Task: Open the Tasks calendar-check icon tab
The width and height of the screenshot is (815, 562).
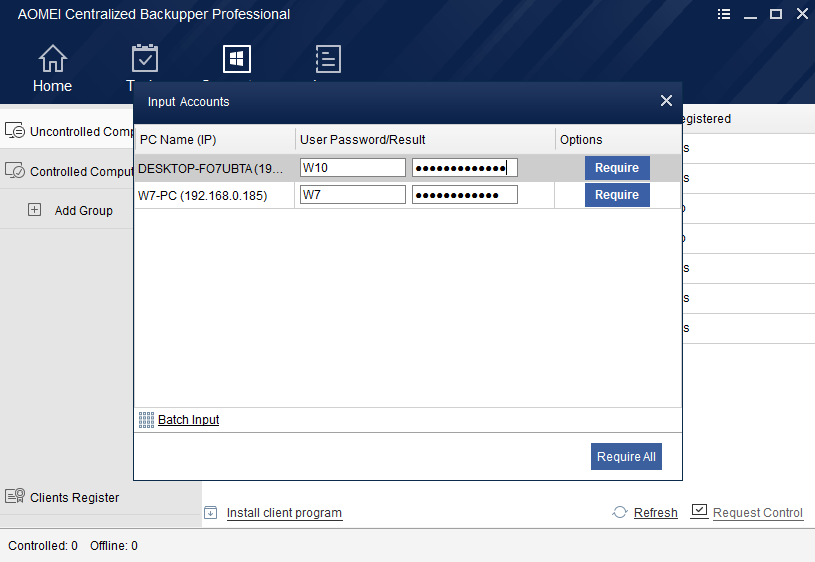Action: [145, 58]
